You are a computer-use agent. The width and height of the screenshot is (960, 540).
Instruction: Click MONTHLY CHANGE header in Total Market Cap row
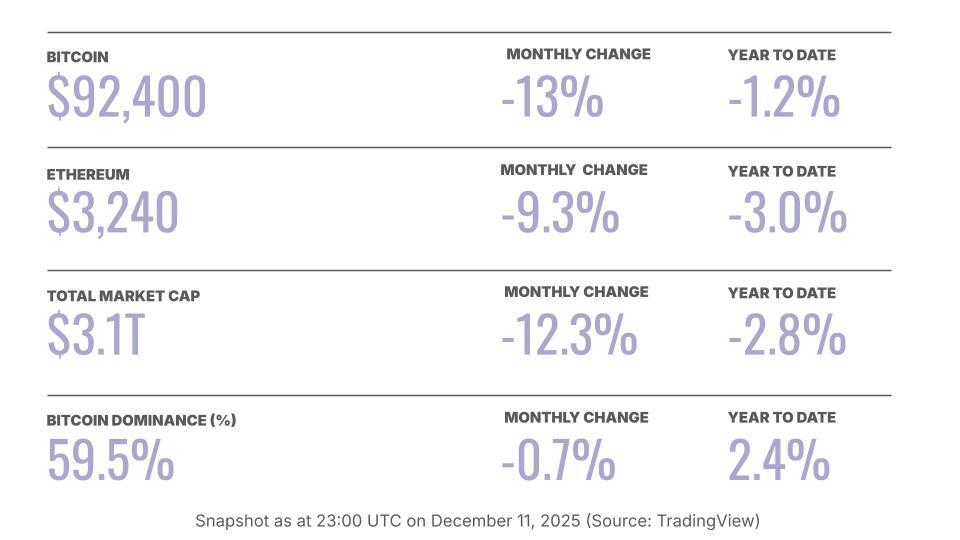(x=576, y=292)
